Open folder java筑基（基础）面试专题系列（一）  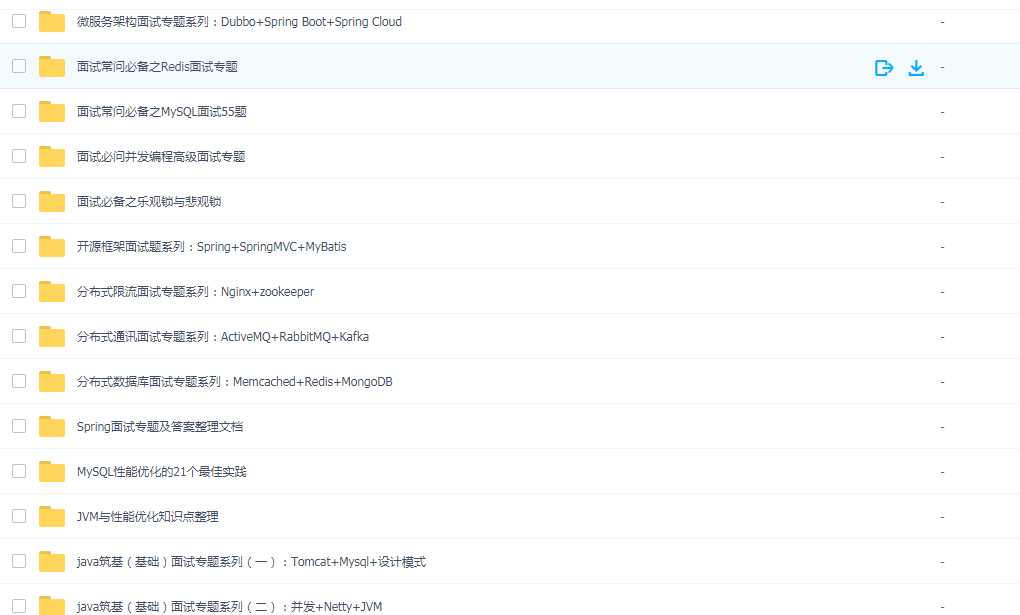(x=251, y=562)
